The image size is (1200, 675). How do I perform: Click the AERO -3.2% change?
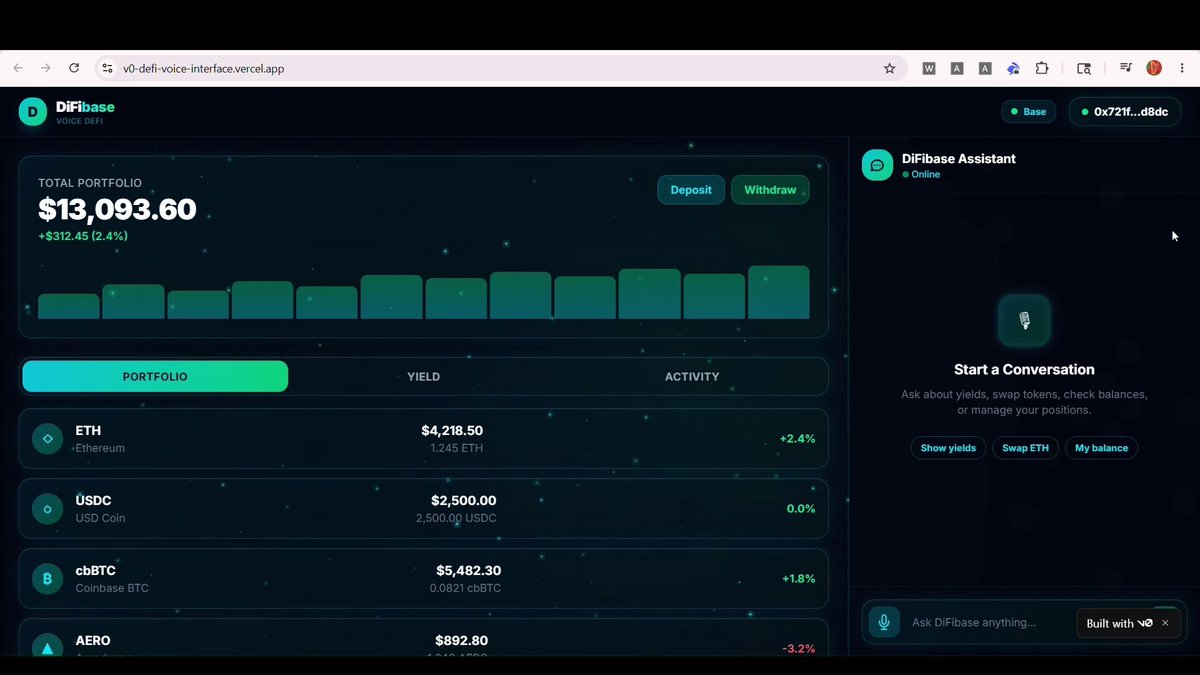point(798,648)
